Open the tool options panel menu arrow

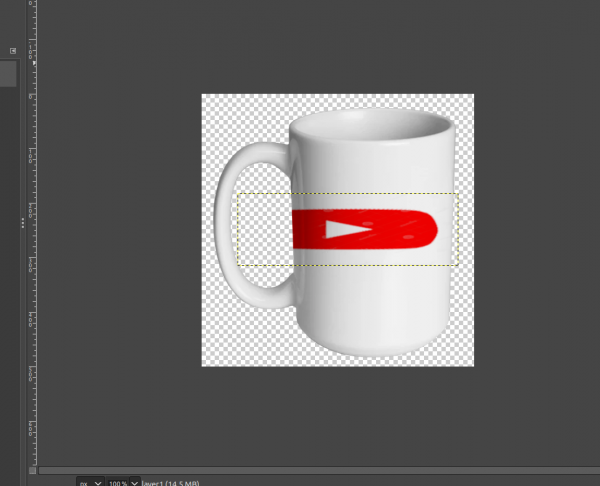[x=13, y=51]
